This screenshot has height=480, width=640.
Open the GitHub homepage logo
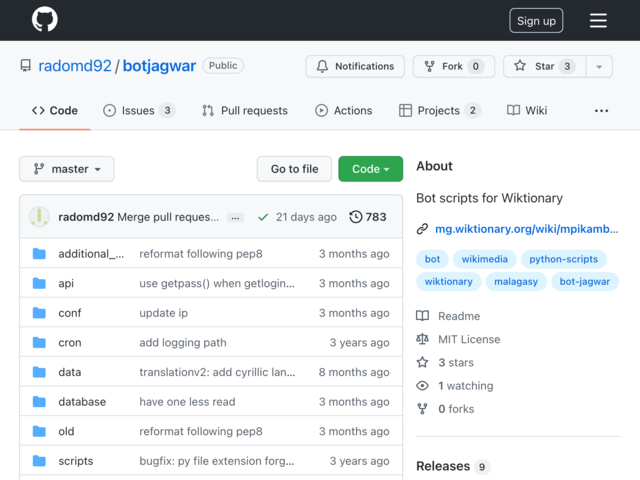pos(44,19)
